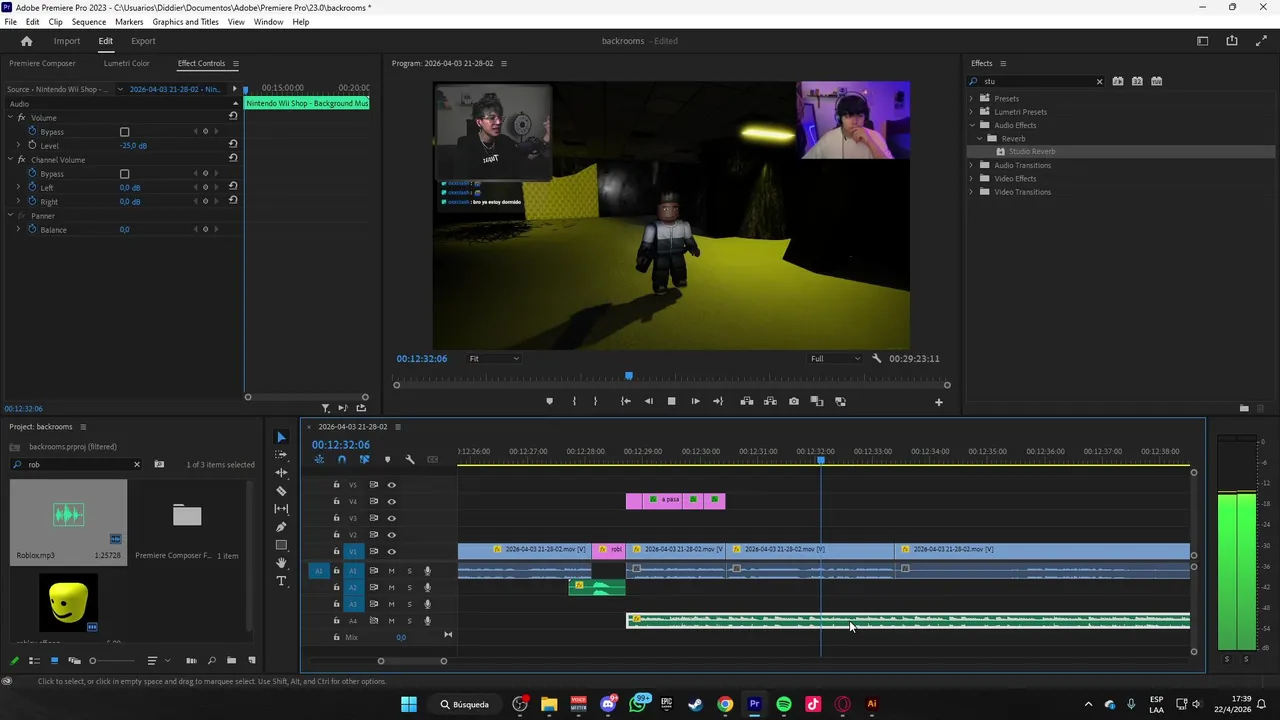Hide video track V4 with its eye
The height and width of the screenshot is (720, 1280).
click(x=392, y=502)
